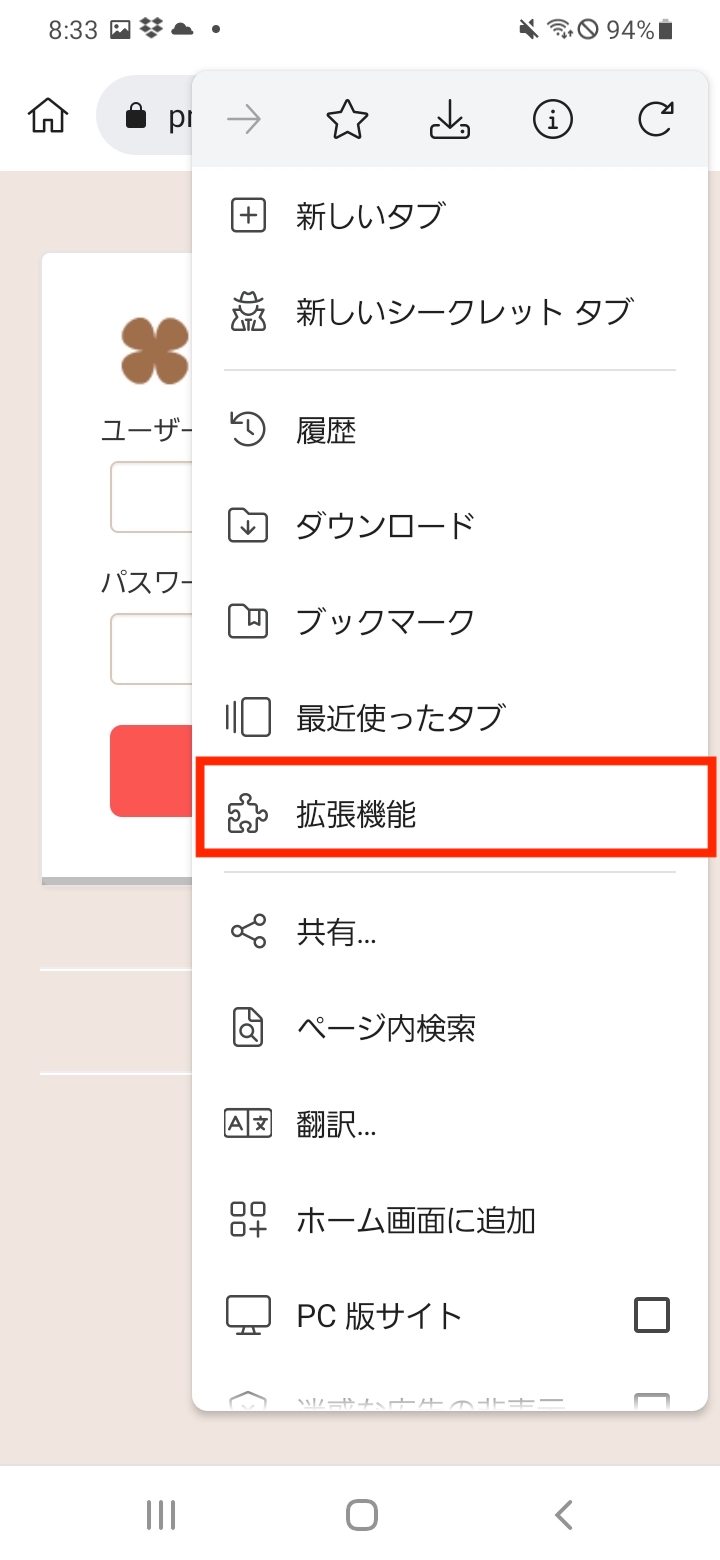This screenshot has width=720, height=1560.
Task: Enable the PC 版サイト checkbox
Action: (652, 1315)
